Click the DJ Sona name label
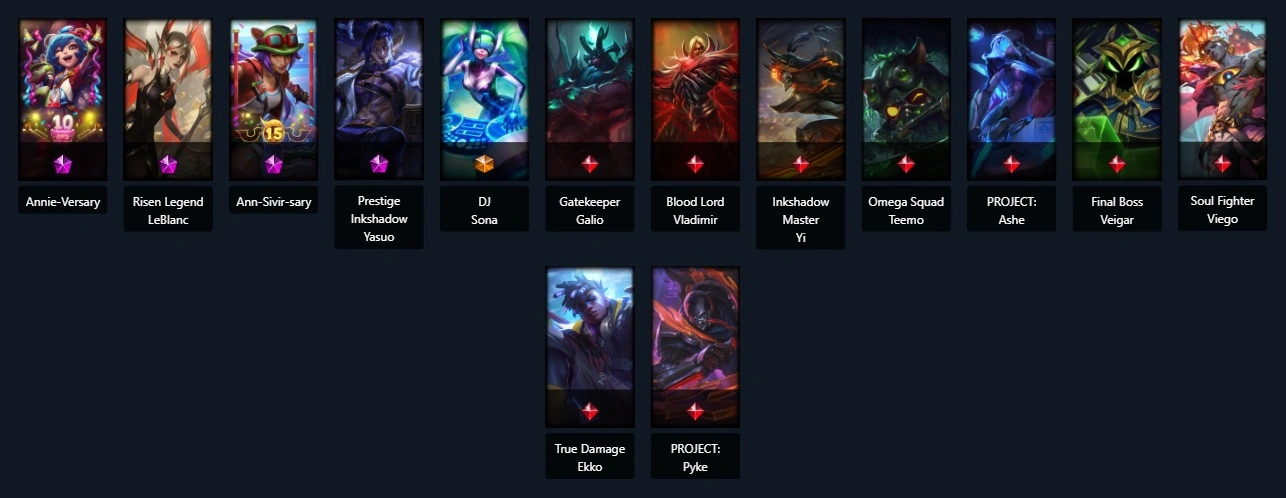 click(x=484, y=210)
